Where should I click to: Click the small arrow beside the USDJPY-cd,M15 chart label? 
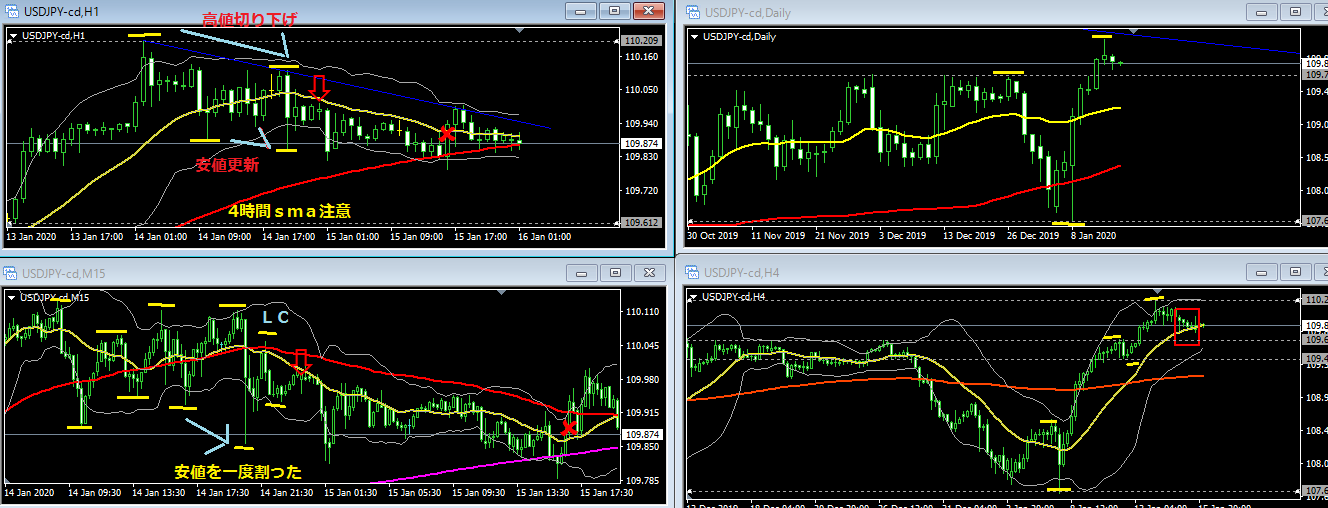point(12,297)
